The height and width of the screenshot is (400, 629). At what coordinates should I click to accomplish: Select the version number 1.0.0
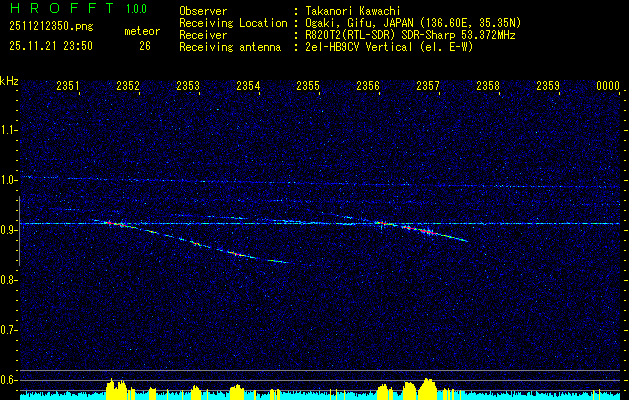(x=136, y=9)
